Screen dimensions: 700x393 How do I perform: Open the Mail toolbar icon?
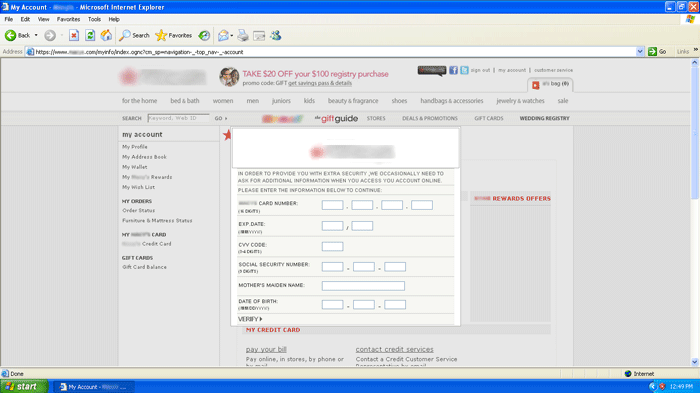pyautogui.click(x=224, y=35)
